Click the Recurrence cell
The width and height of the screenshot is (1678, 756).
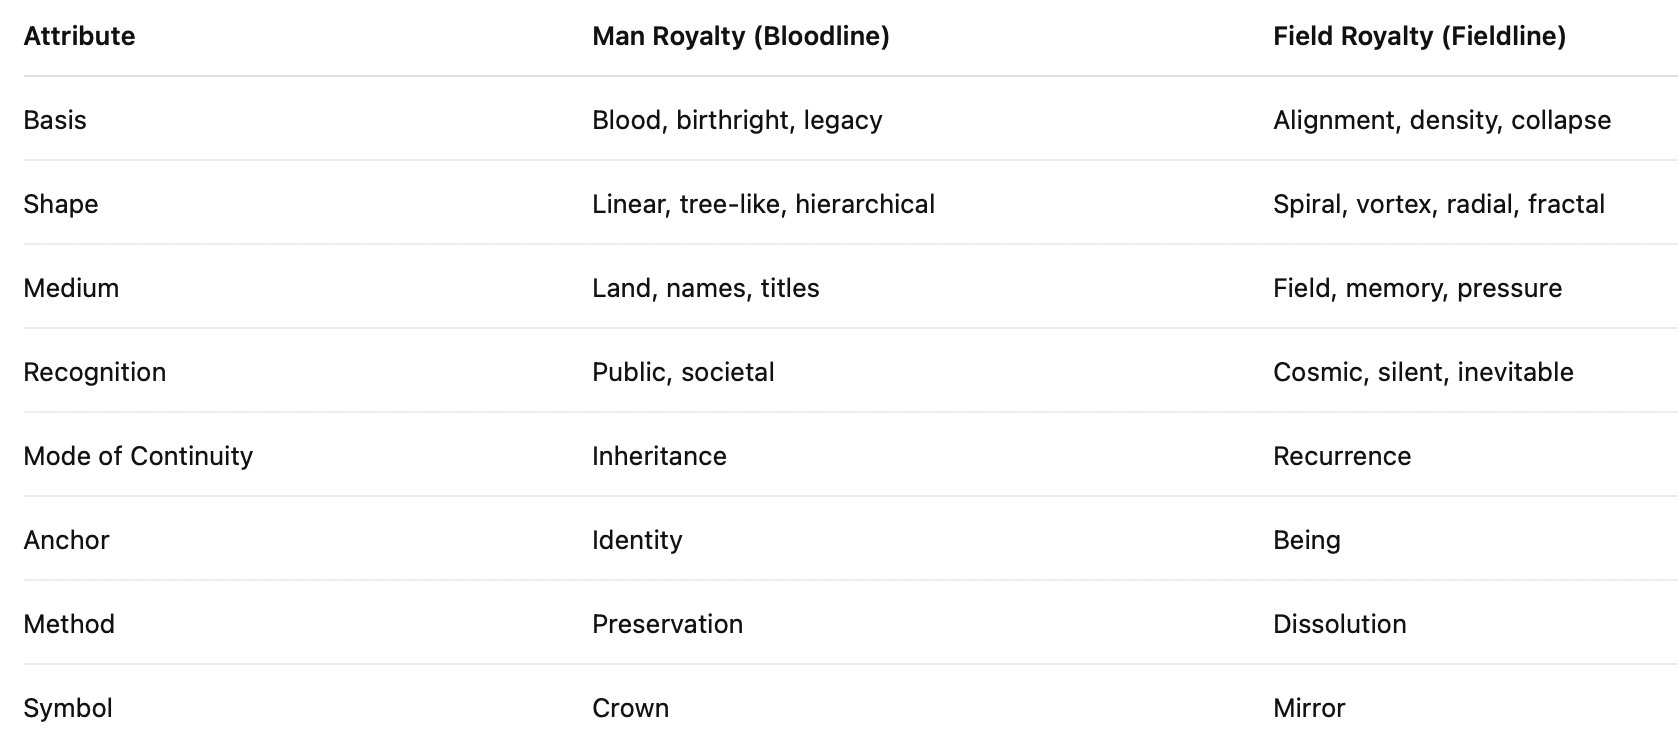click(x=1341, y=456)
